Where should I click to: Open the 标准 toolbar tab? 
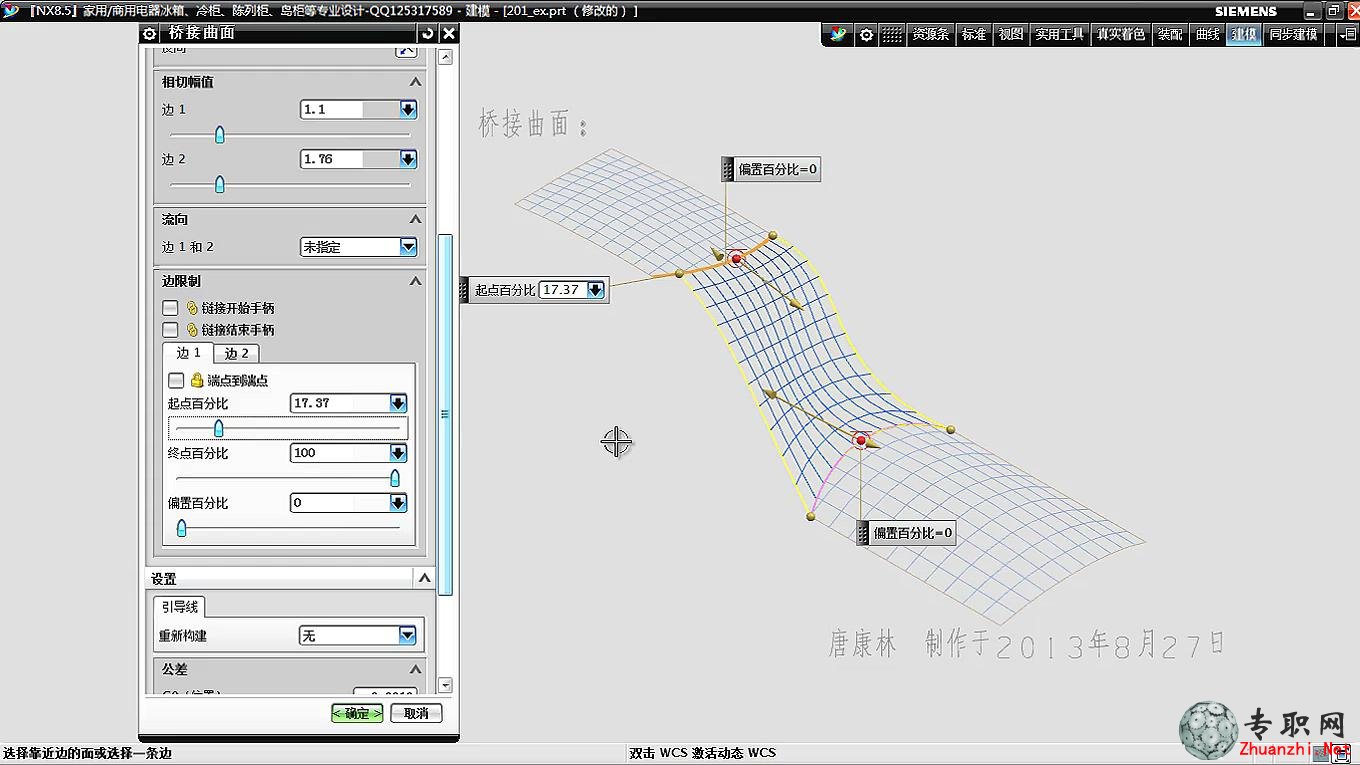click(974, 34)
